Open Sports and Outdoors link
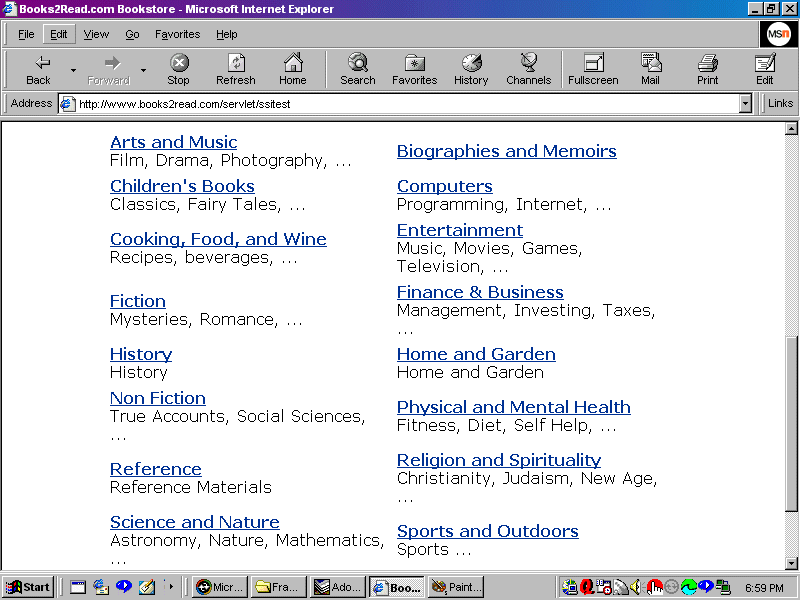This screenshot has width=800, height=600. click(x=488, y=531)
